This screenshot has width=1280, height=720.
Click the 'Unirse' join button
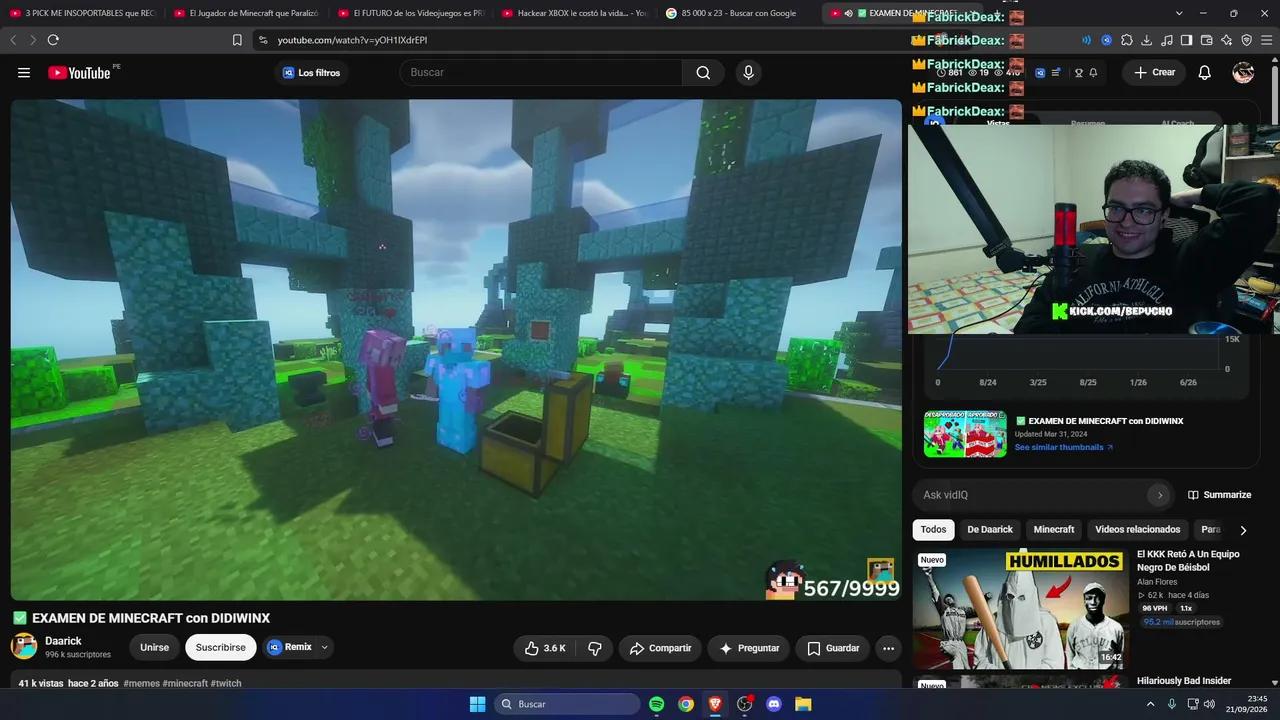tap(154, 648)
